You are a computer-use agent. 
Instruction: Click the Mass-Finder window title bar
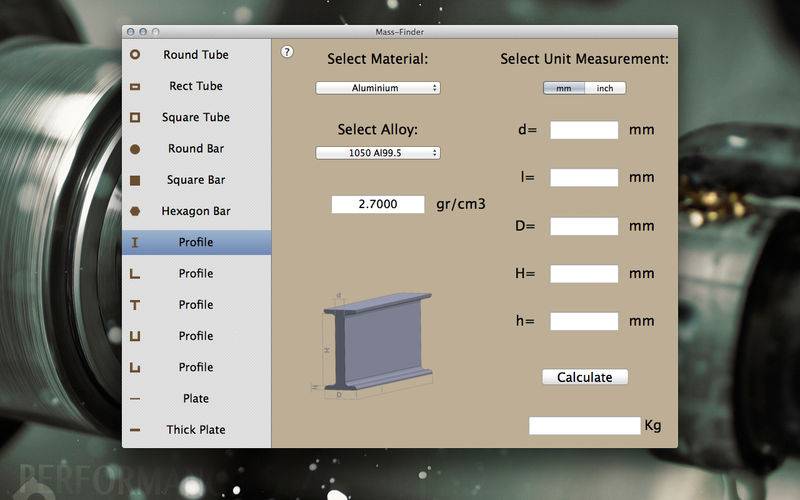(399, 32)
